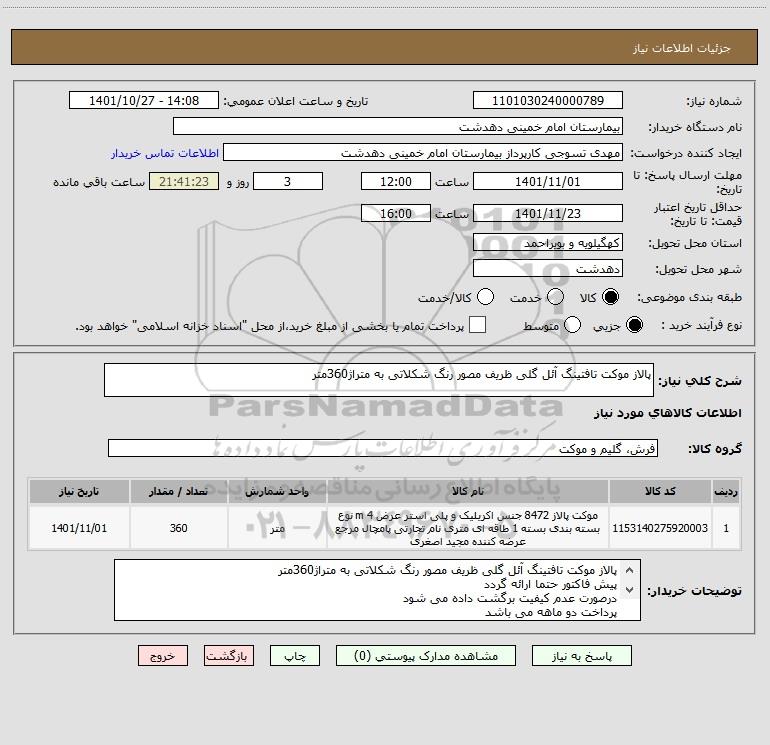Image resolution: width=770 pixels, height=745 pixels.
Task: Click the تعداد / مقدار column header
Action: point(178,491)
